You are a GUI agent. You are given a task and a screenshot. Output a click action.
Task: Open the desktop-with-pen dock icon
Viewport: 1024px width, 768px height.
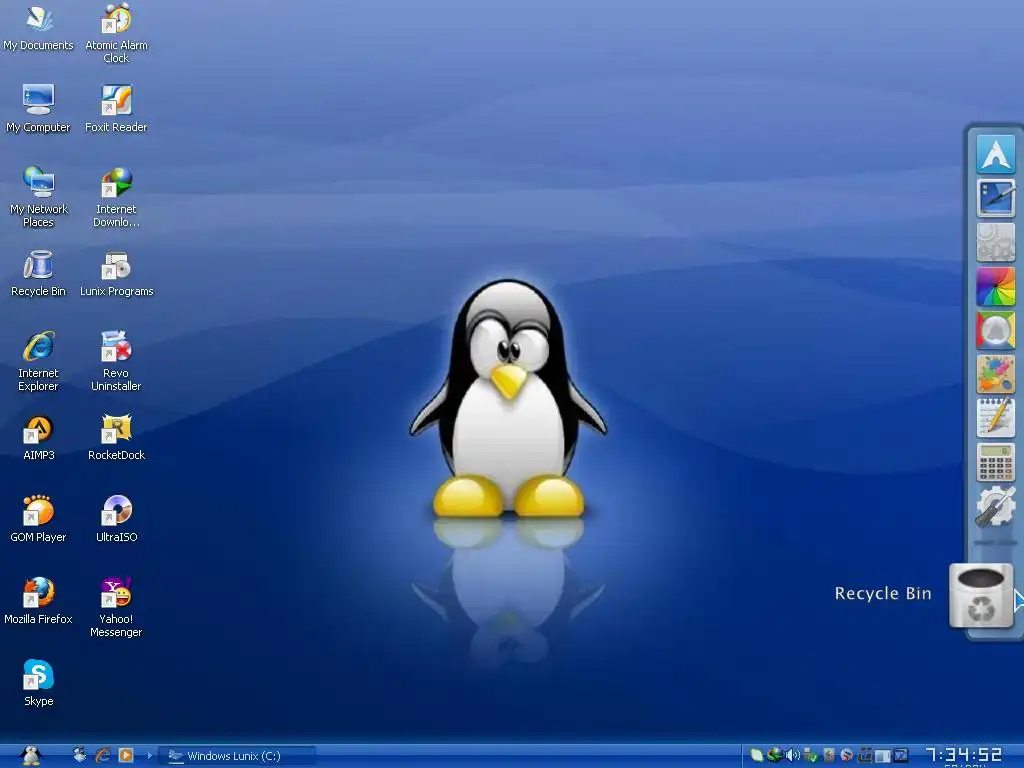(x=995, y=198)
